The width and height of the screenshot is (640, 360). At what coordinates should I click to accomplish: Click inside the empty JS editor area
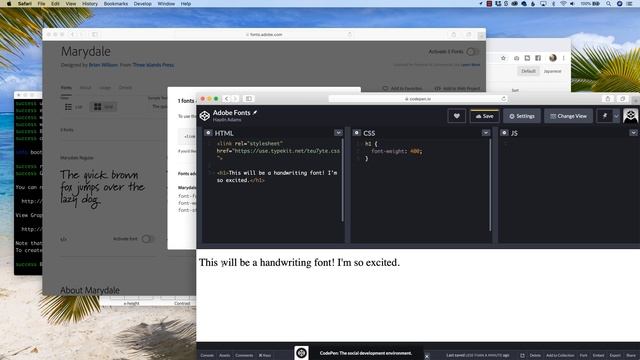(569, 190)
